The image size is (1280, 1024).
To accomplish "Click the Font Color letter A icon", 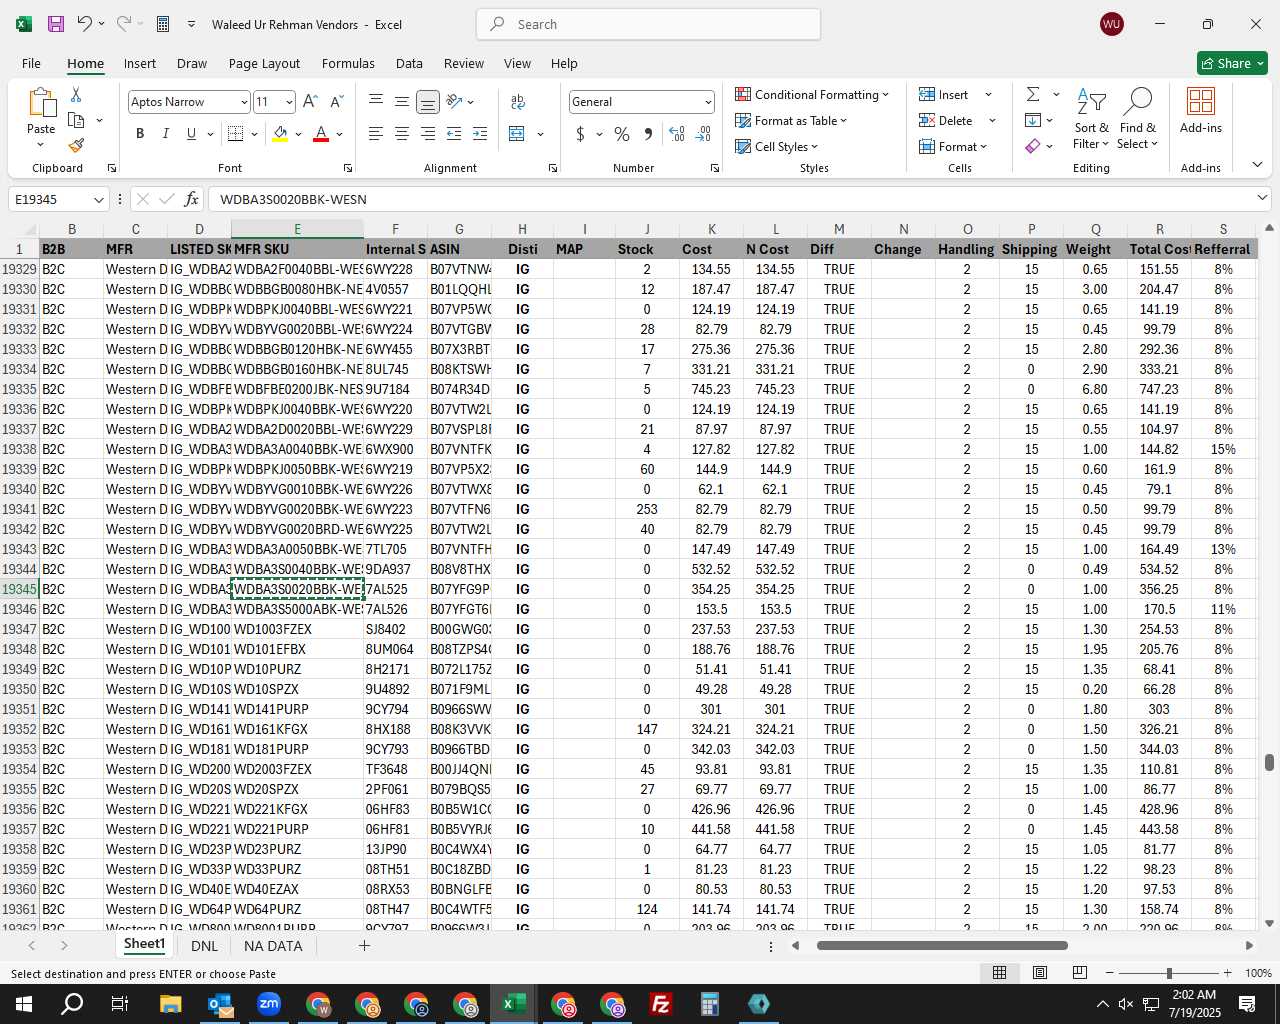I will pyautogui.click(x=321, y=134).
